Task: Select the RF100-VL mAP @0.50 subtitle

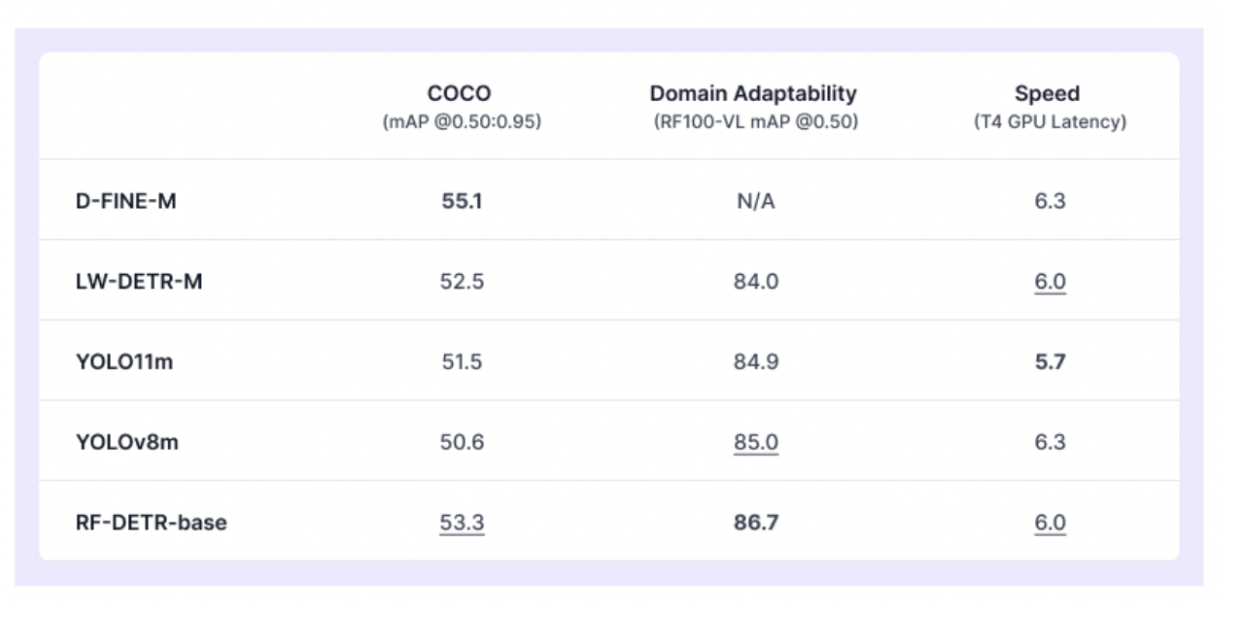Action: 754,122
